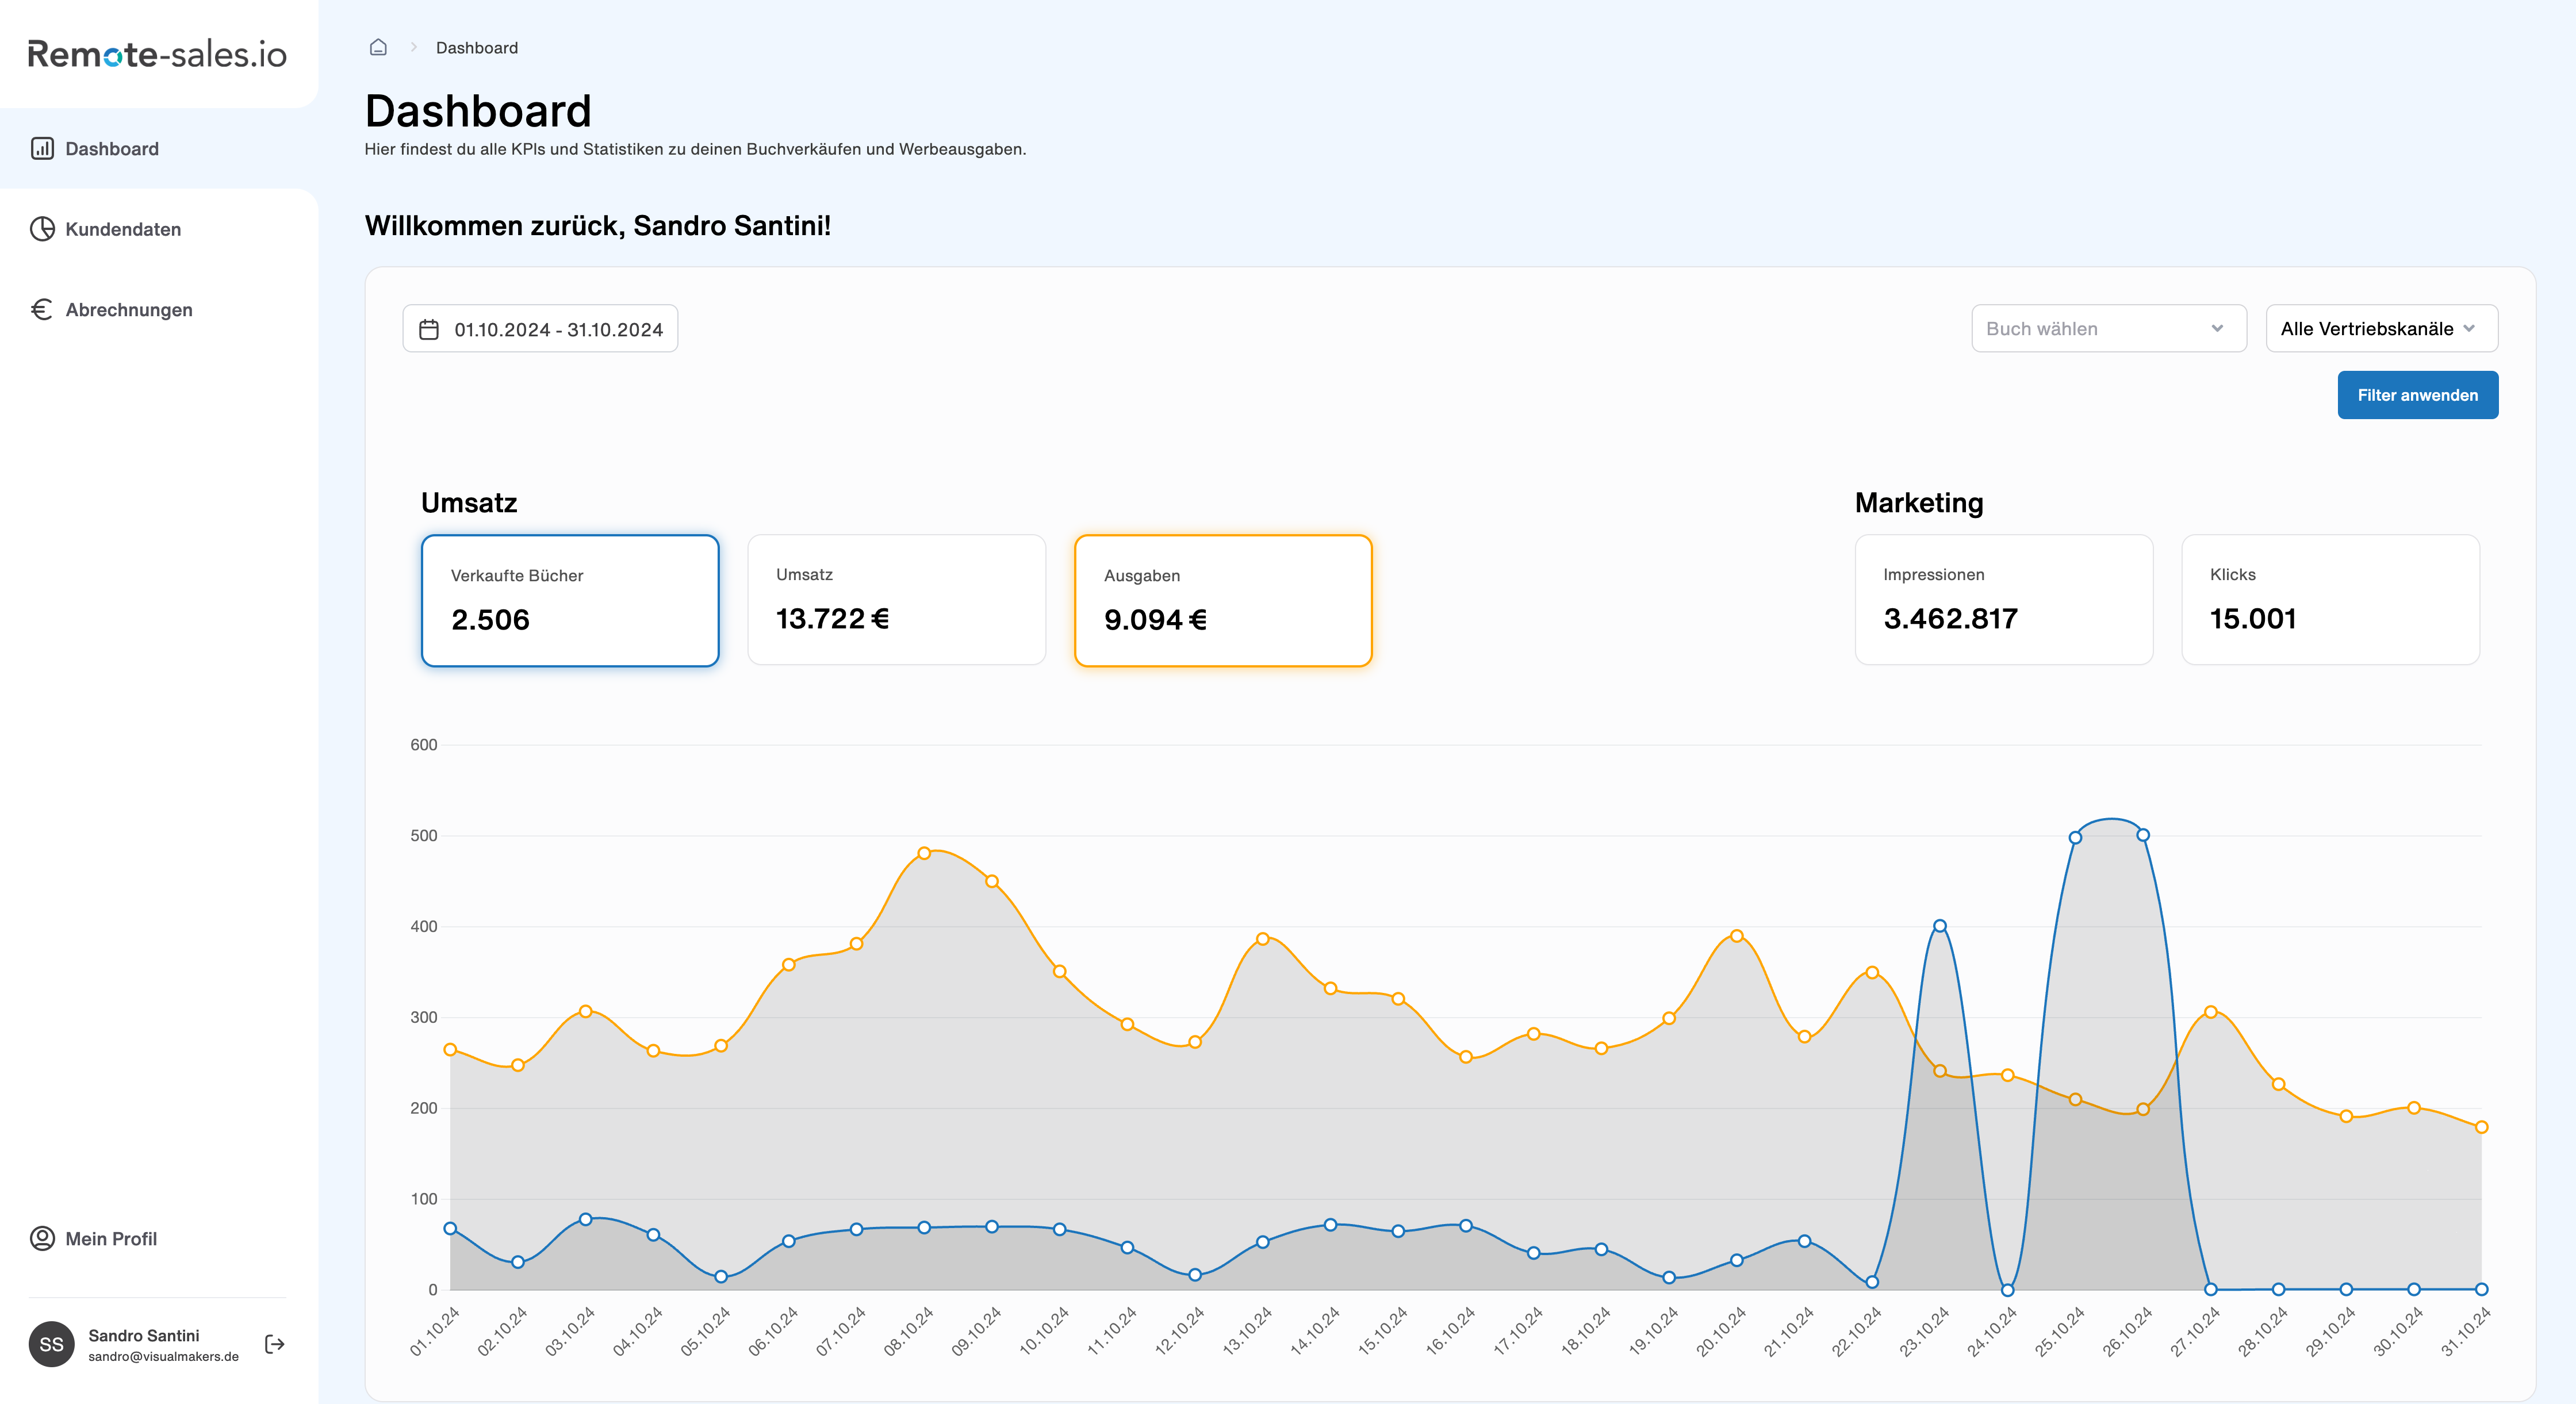Click the calendar icon in date field

(x=429, y=329)
